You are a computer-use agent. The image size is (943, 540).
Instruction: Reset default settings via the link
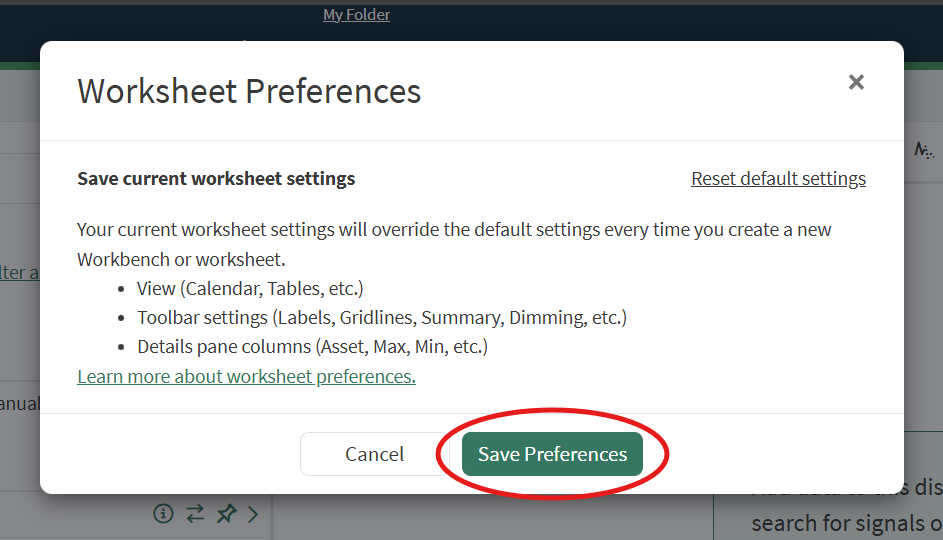[778, 179]
